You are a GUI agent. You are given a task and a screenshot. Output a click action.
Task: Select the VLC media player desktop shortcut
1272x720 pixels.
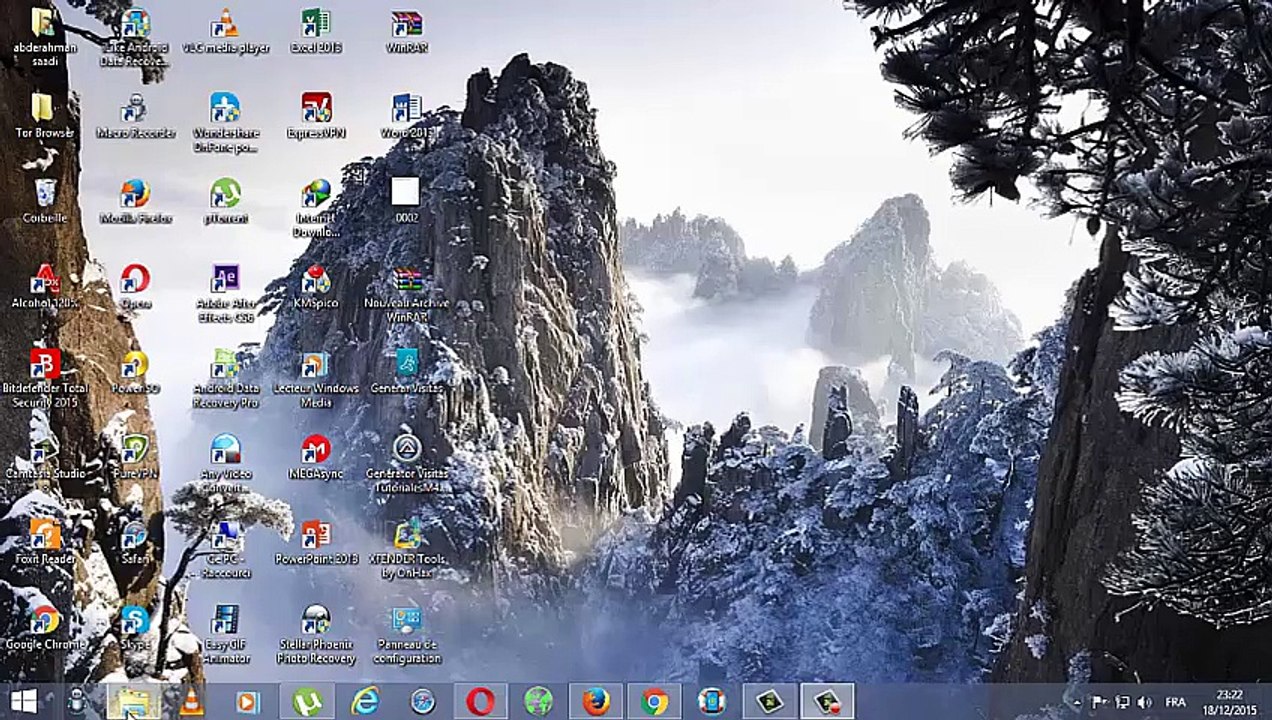click(x=225, y=30)
